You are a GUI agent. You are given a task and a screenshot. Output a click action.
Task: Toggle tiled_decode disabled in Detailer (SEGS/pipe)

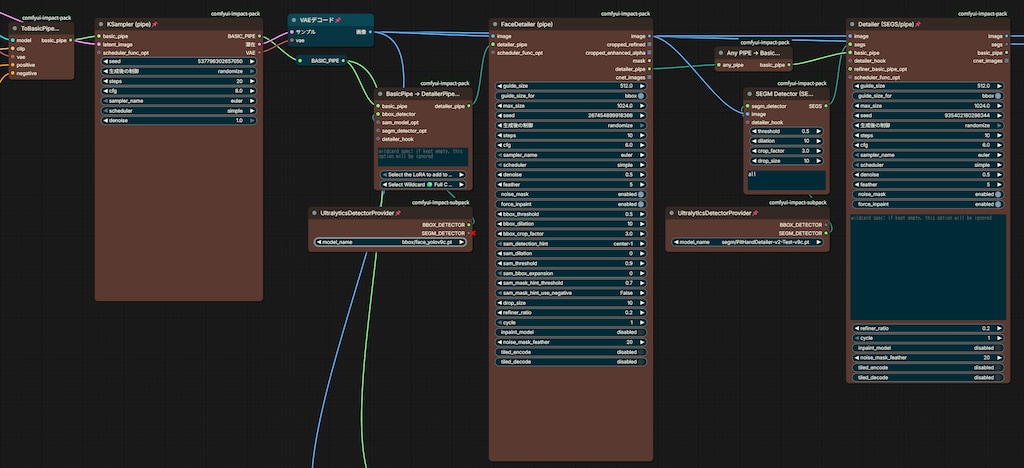point(928,377)
